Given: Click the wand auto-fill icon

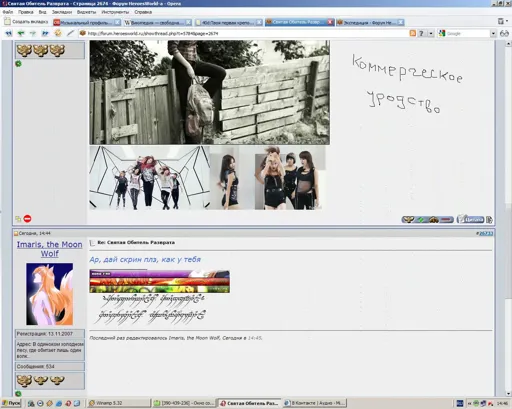Looking at the screenshot, I should tap(70, 33).
